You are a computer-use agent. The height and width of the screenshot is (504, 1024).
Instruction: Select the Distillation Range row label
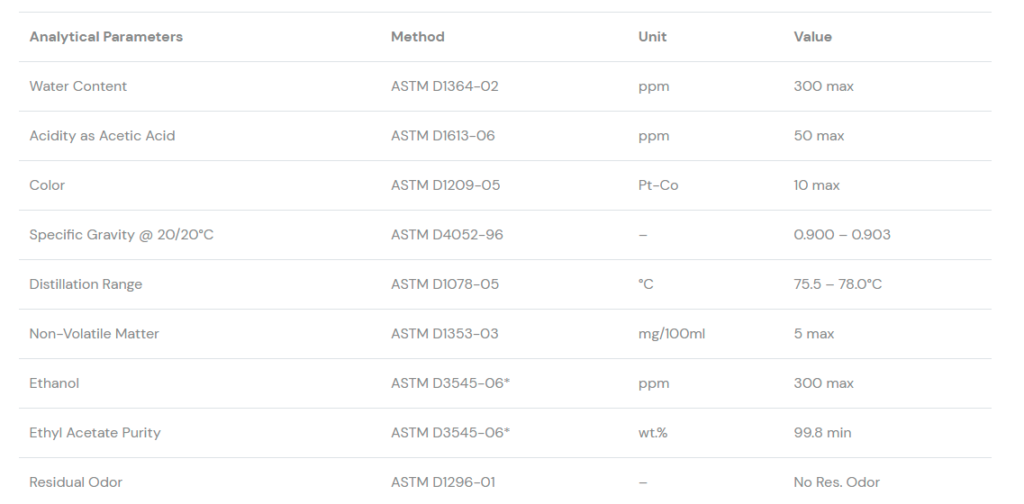(x=86, y=284)
